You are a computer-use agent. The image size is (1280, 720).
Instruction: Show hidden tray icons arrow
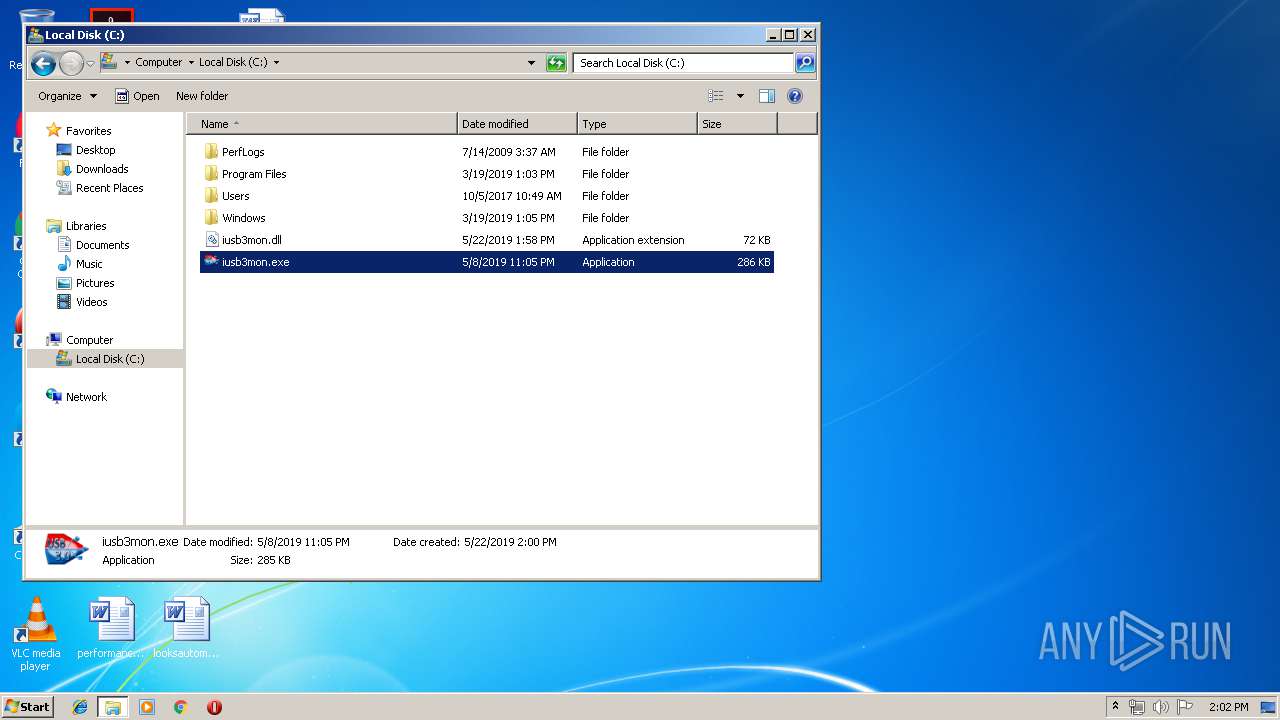[x=1115, y=707]
